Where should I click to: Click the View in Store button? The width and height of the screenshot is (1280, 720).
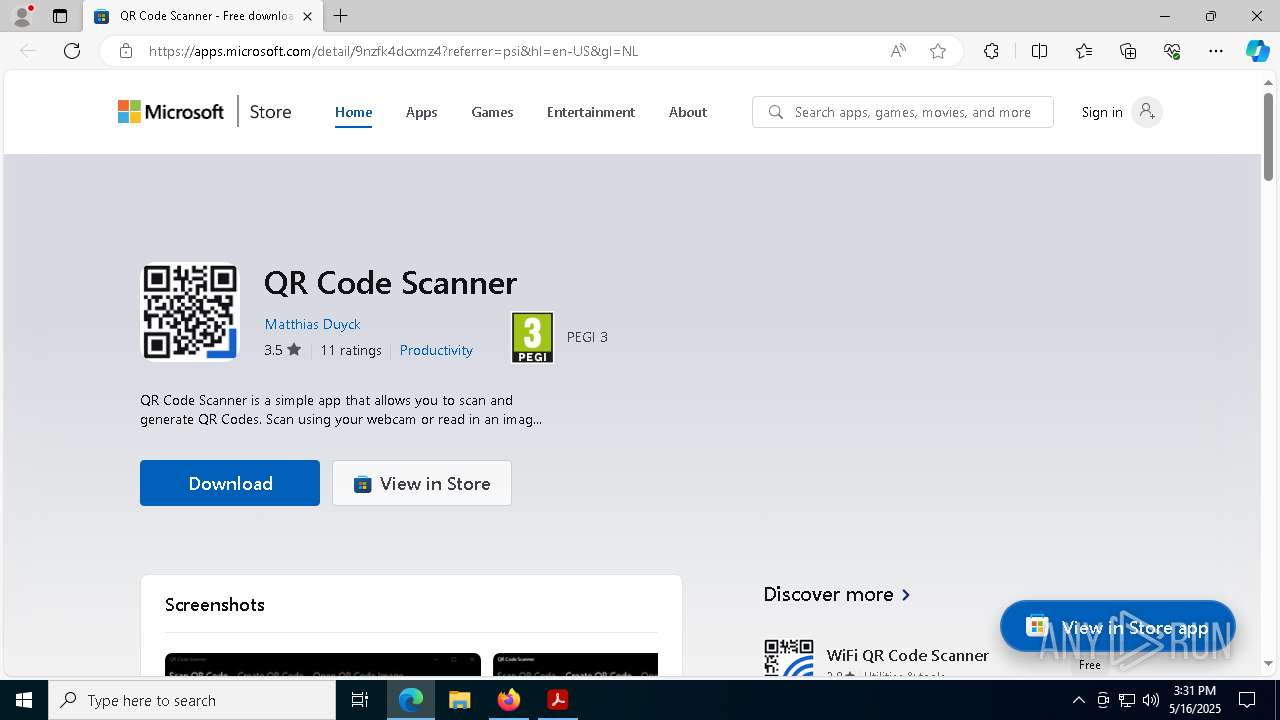[422, 483]
